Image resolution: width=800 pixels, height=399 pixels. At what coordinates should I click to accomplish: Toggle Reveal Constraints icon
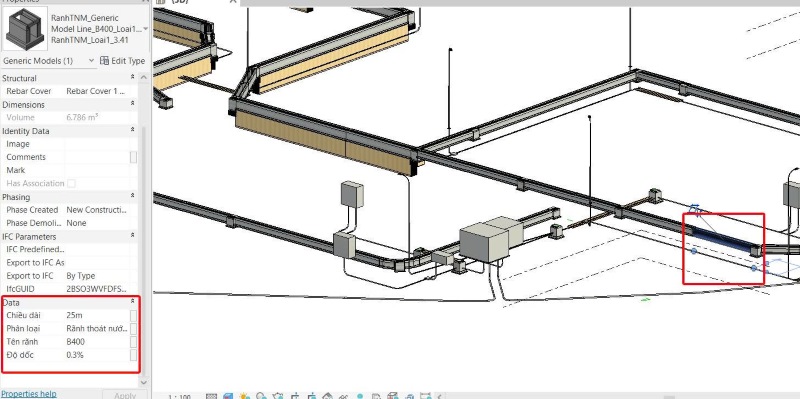point(426,396)
